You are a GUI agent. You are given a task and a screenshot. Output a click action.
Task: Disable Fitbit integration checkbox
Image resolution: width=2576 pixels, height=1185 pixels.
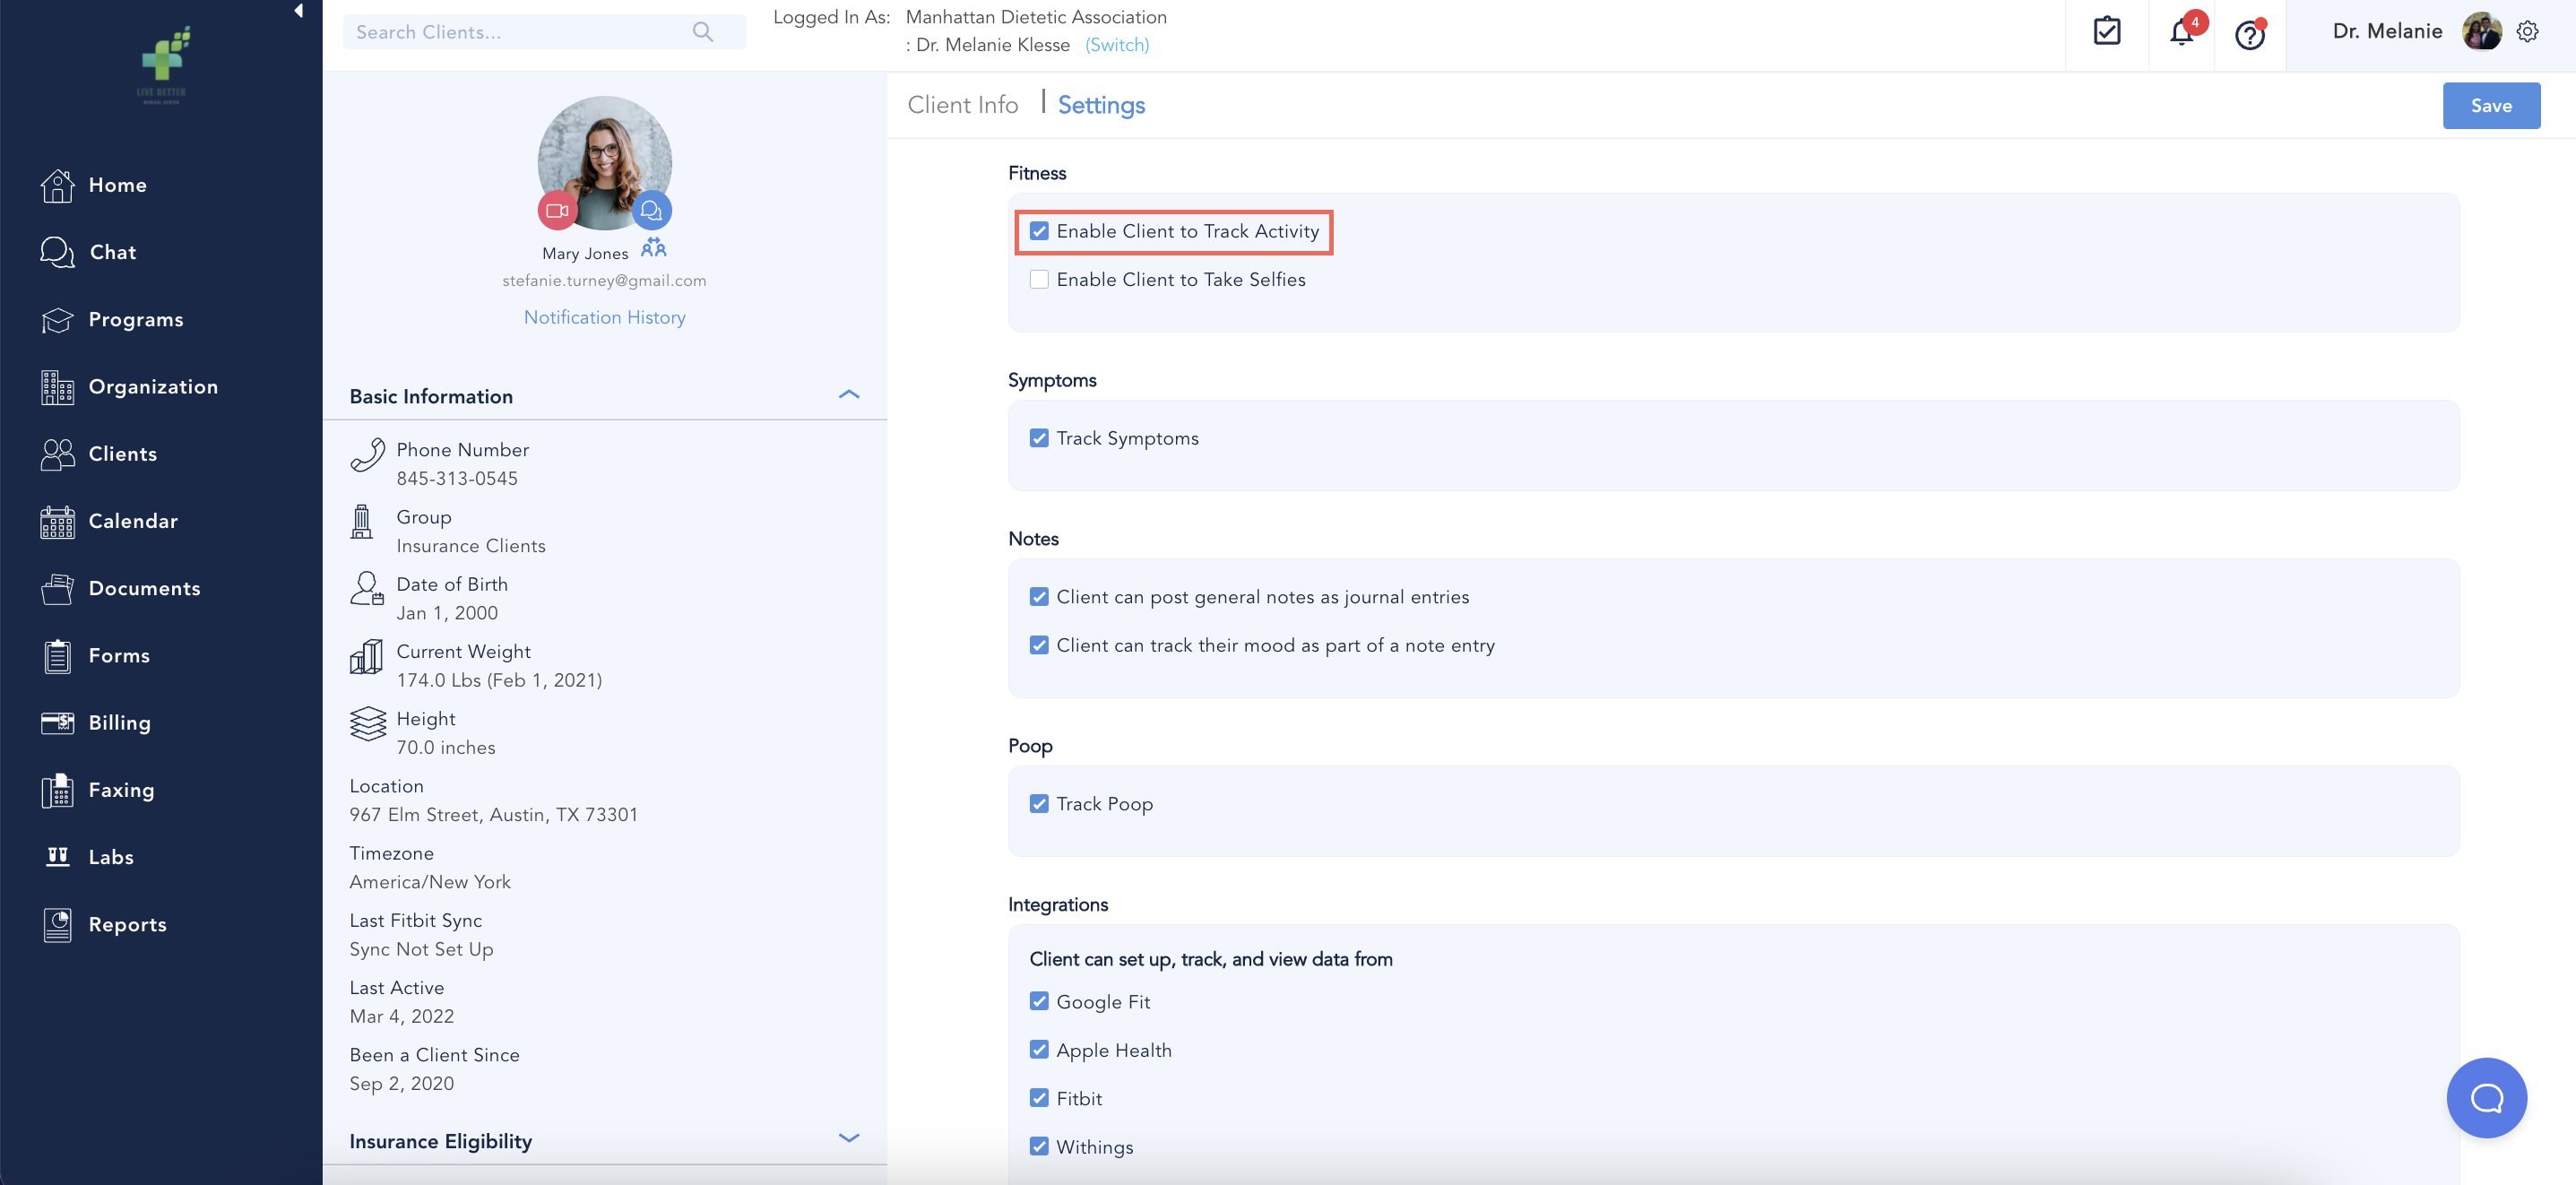[1039, 1098]
